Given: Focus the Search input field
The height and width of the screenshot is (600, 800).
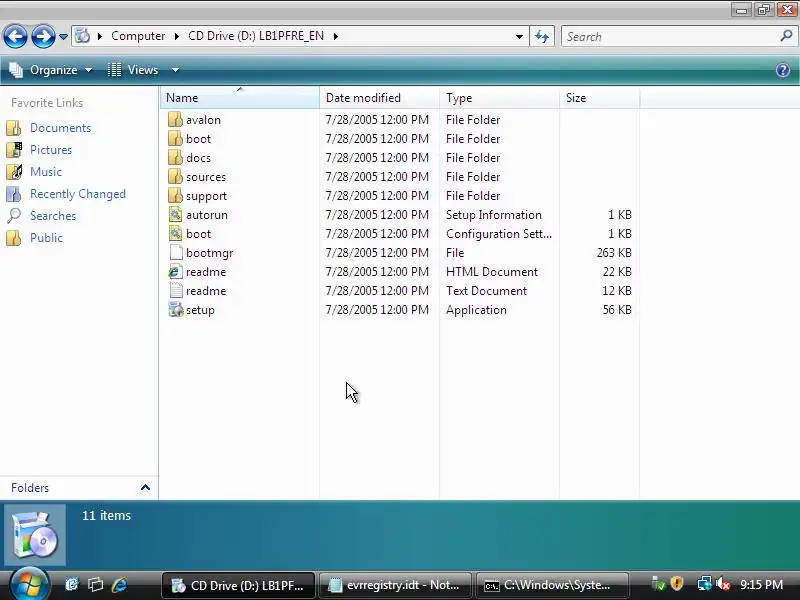Looking at the screenshot, I should coord(670,36).
